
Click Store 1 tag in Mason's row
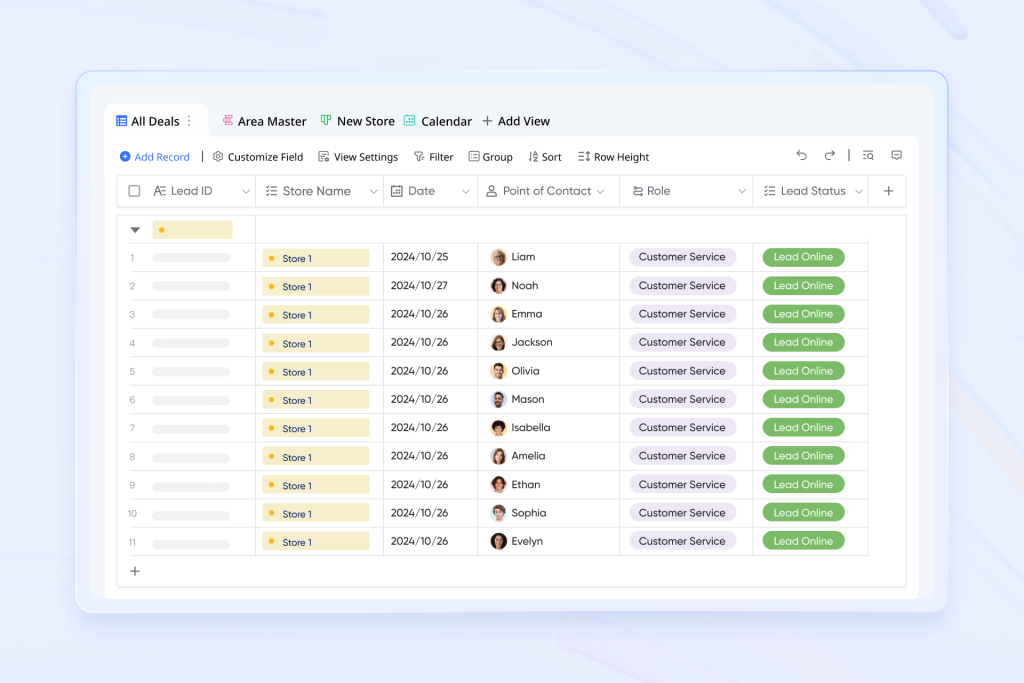tap(316, 400)
